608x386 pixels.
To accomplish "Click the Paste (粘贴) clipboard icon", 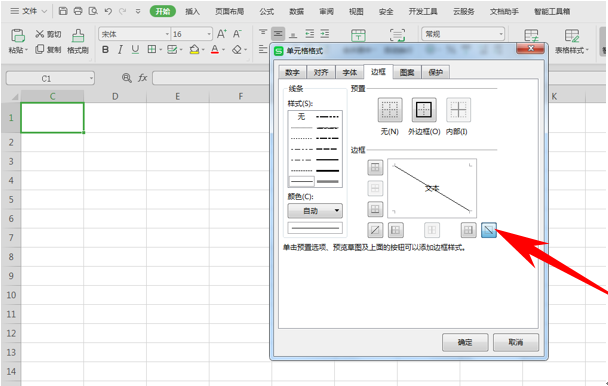I will click(18, 35).
